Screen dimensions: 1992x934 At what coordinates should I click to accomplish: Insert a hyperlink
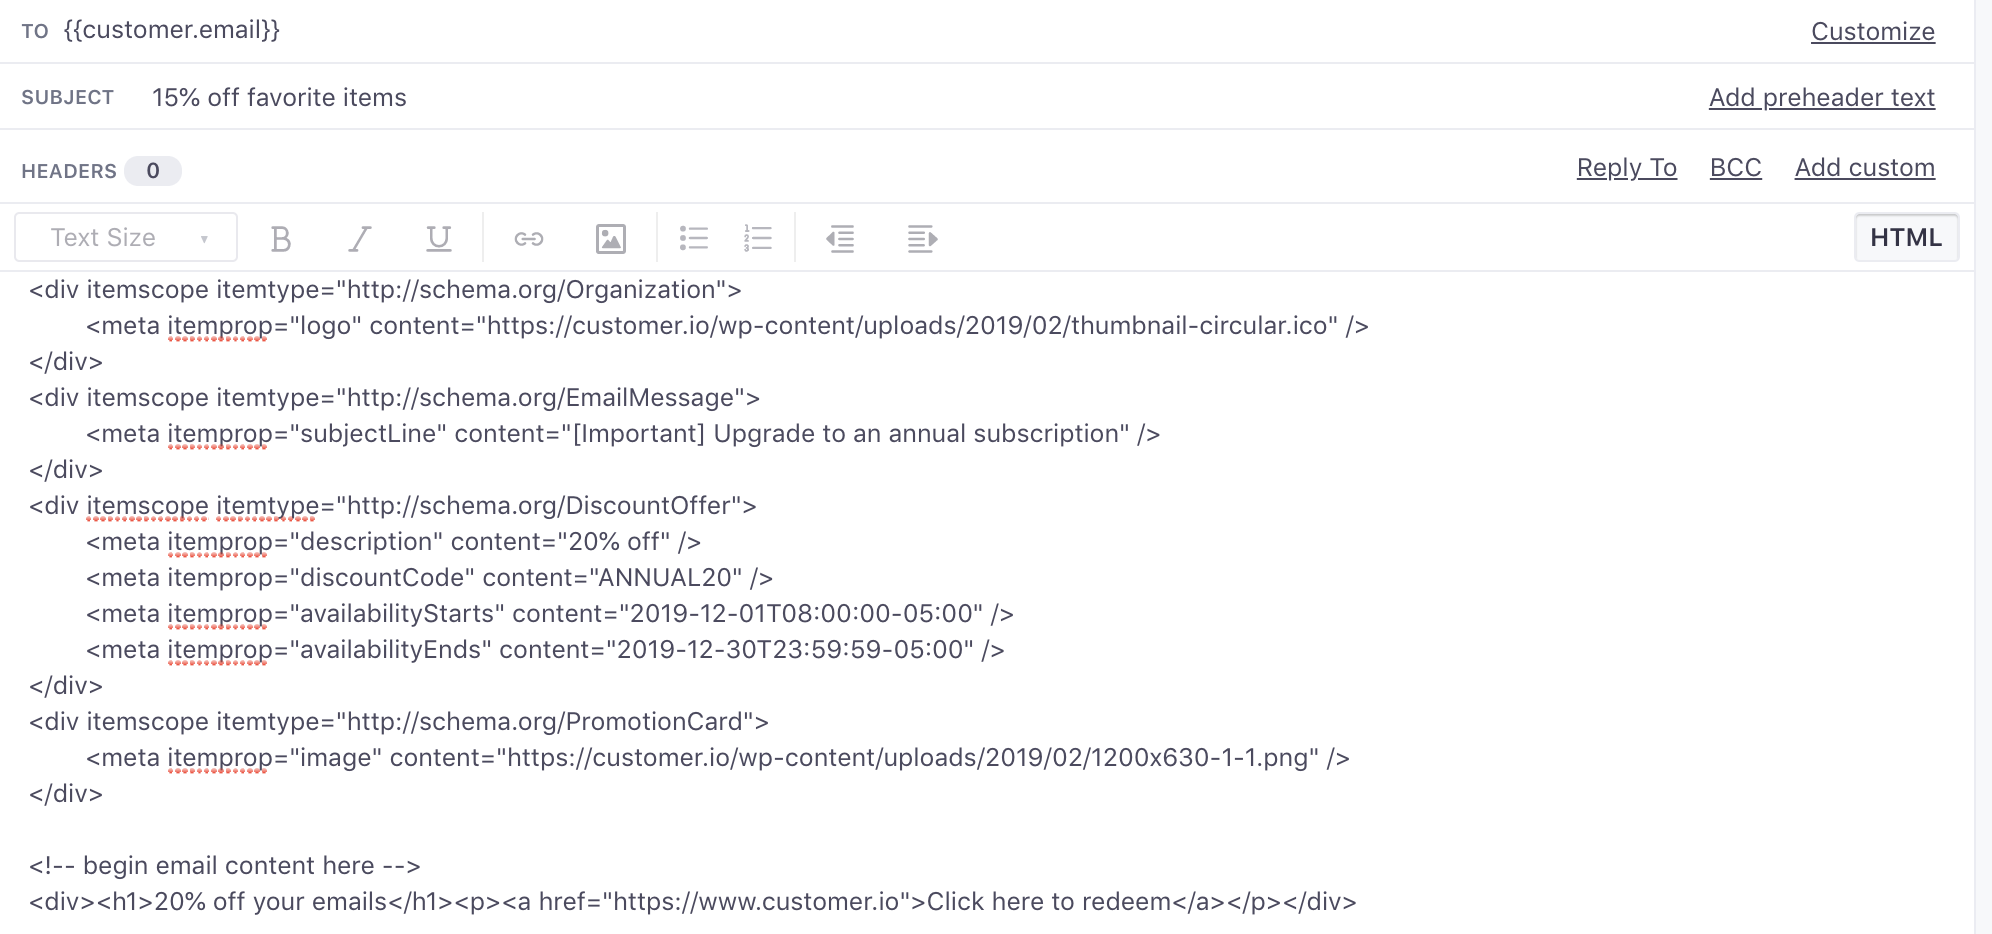click(x=528, y=237)
